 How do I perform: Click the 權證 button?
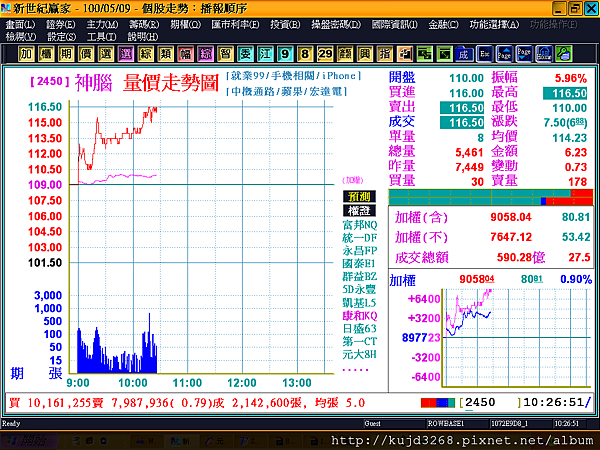click(359, 211)
